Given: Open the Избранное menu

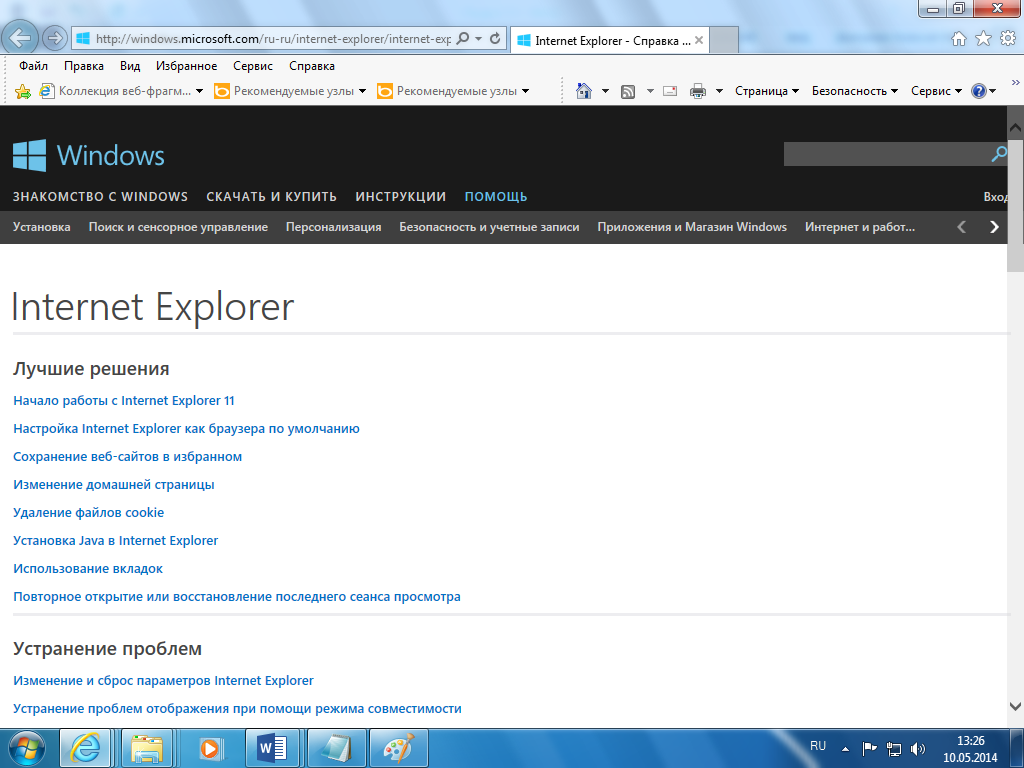Looking at the screenshot, I should point(187,66).
